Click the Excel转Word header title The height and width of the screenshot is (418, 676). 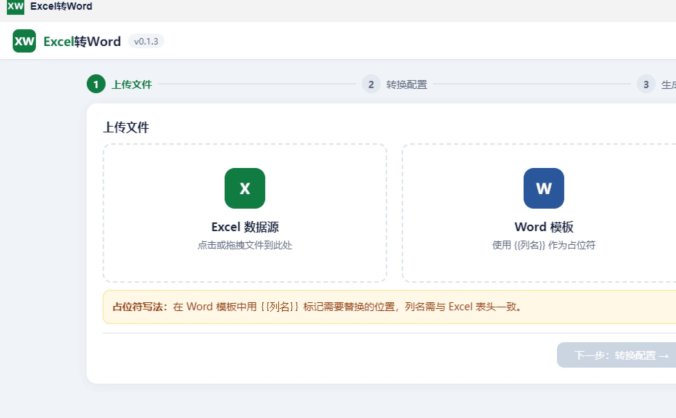click(x=82, y=41)
